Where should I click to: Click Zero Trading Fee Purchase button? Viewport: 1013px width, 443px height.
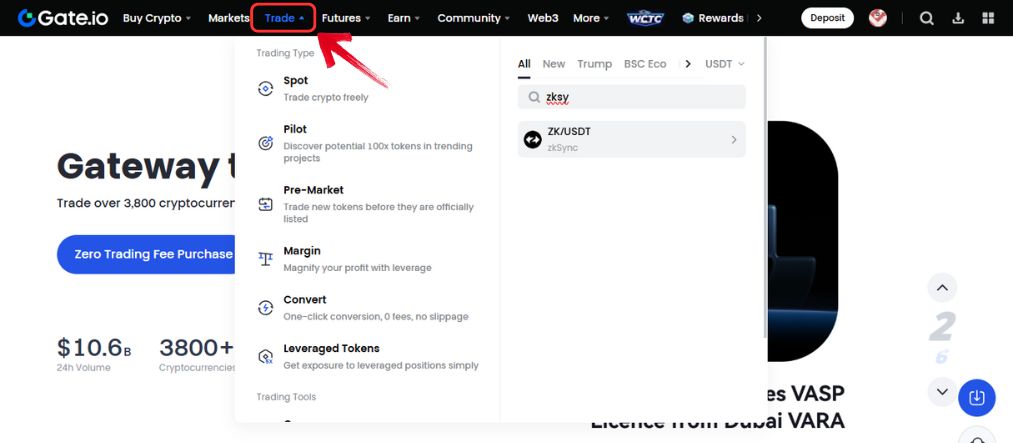(x=146, y=254)
